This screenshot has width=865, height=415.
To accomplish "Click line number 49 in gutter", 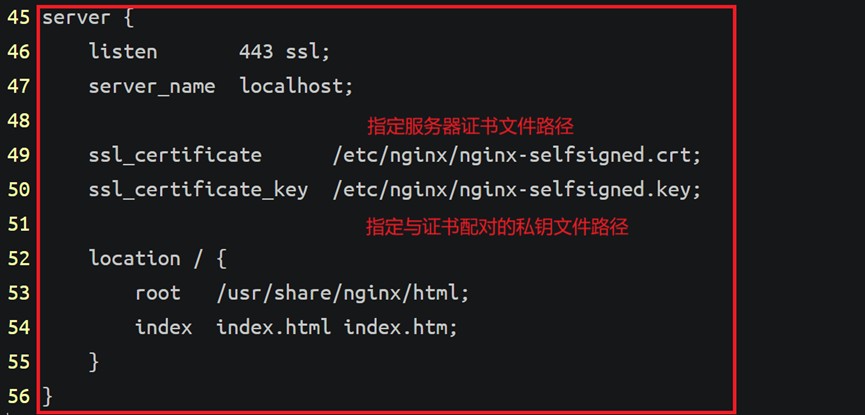I will click(x=18, y=155).
